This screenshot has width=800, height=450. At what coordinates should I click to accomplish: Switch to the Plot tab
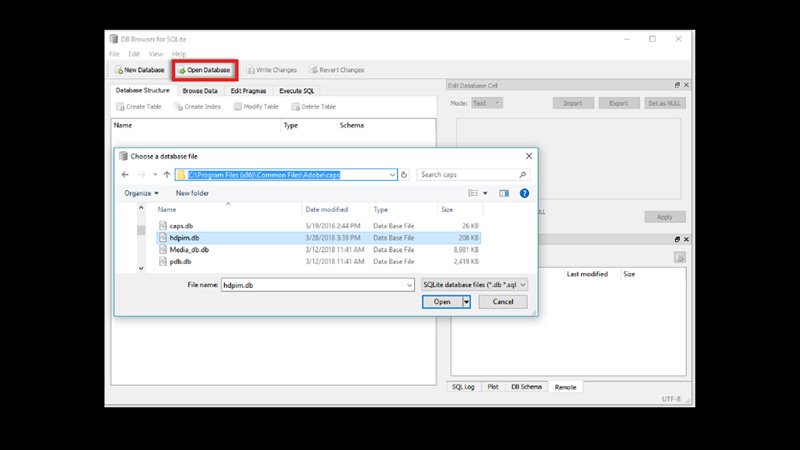(x=493, y=387)
